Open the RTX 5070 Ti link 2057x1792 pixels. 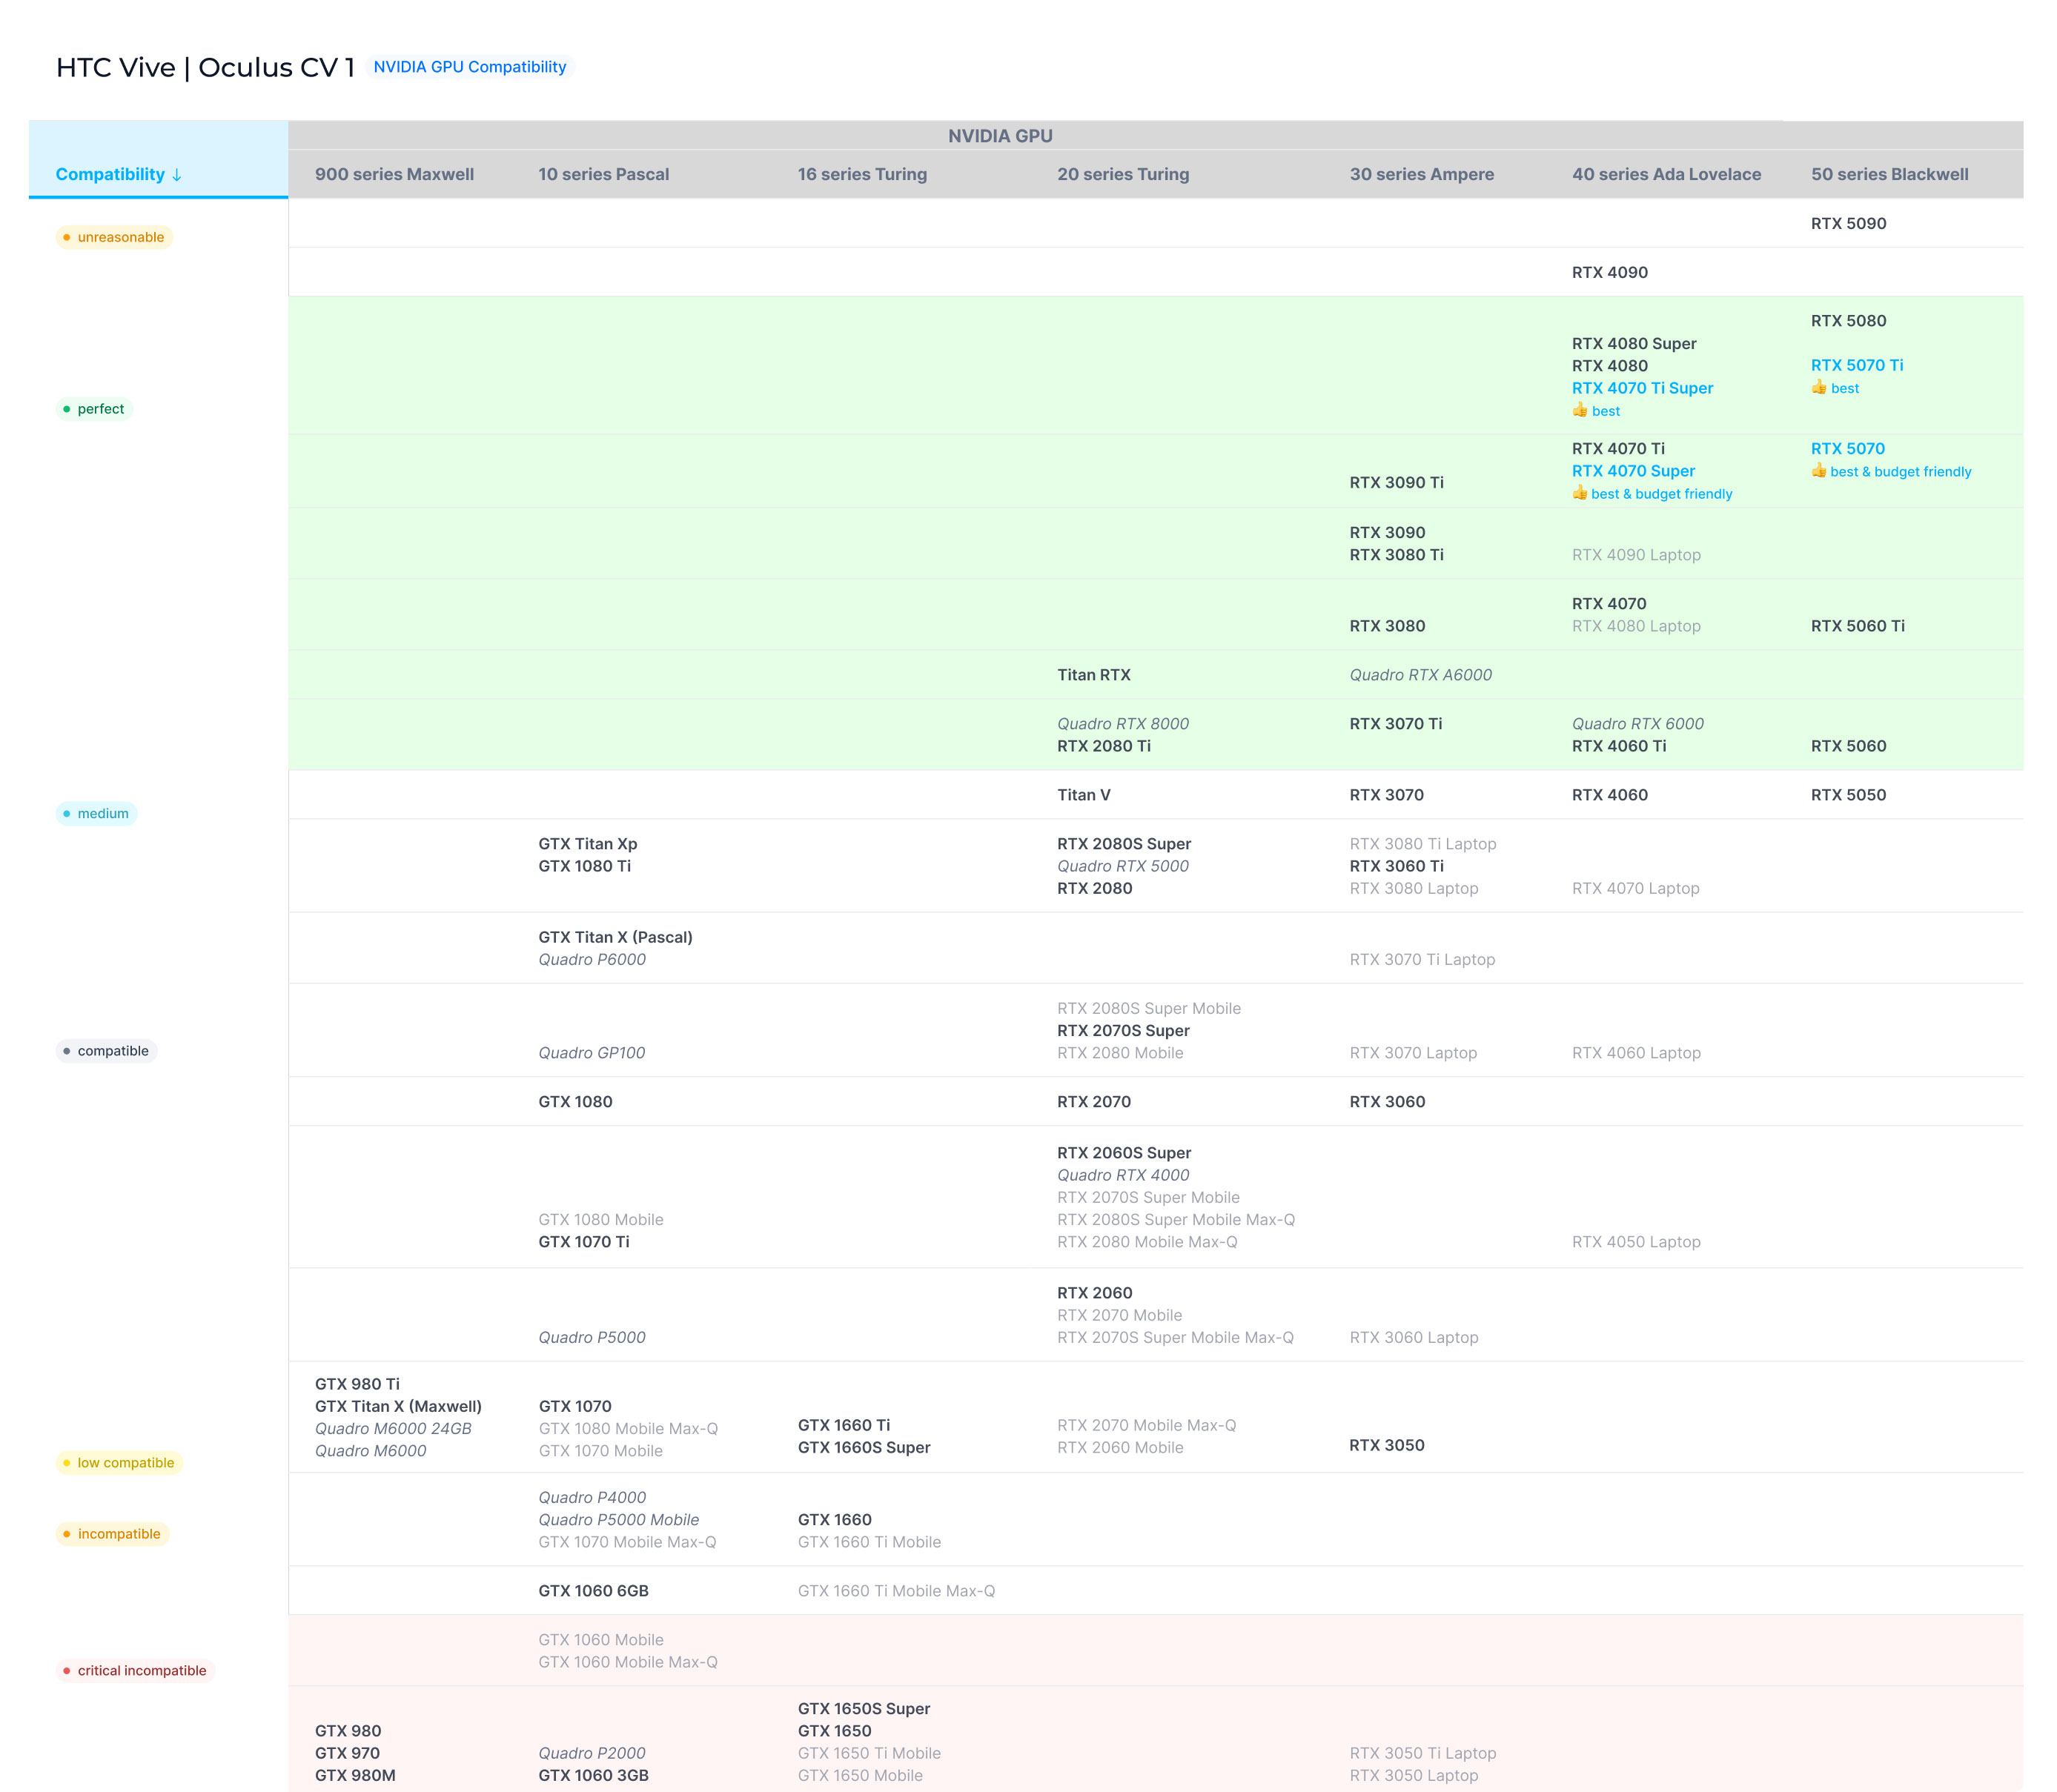1856,366
